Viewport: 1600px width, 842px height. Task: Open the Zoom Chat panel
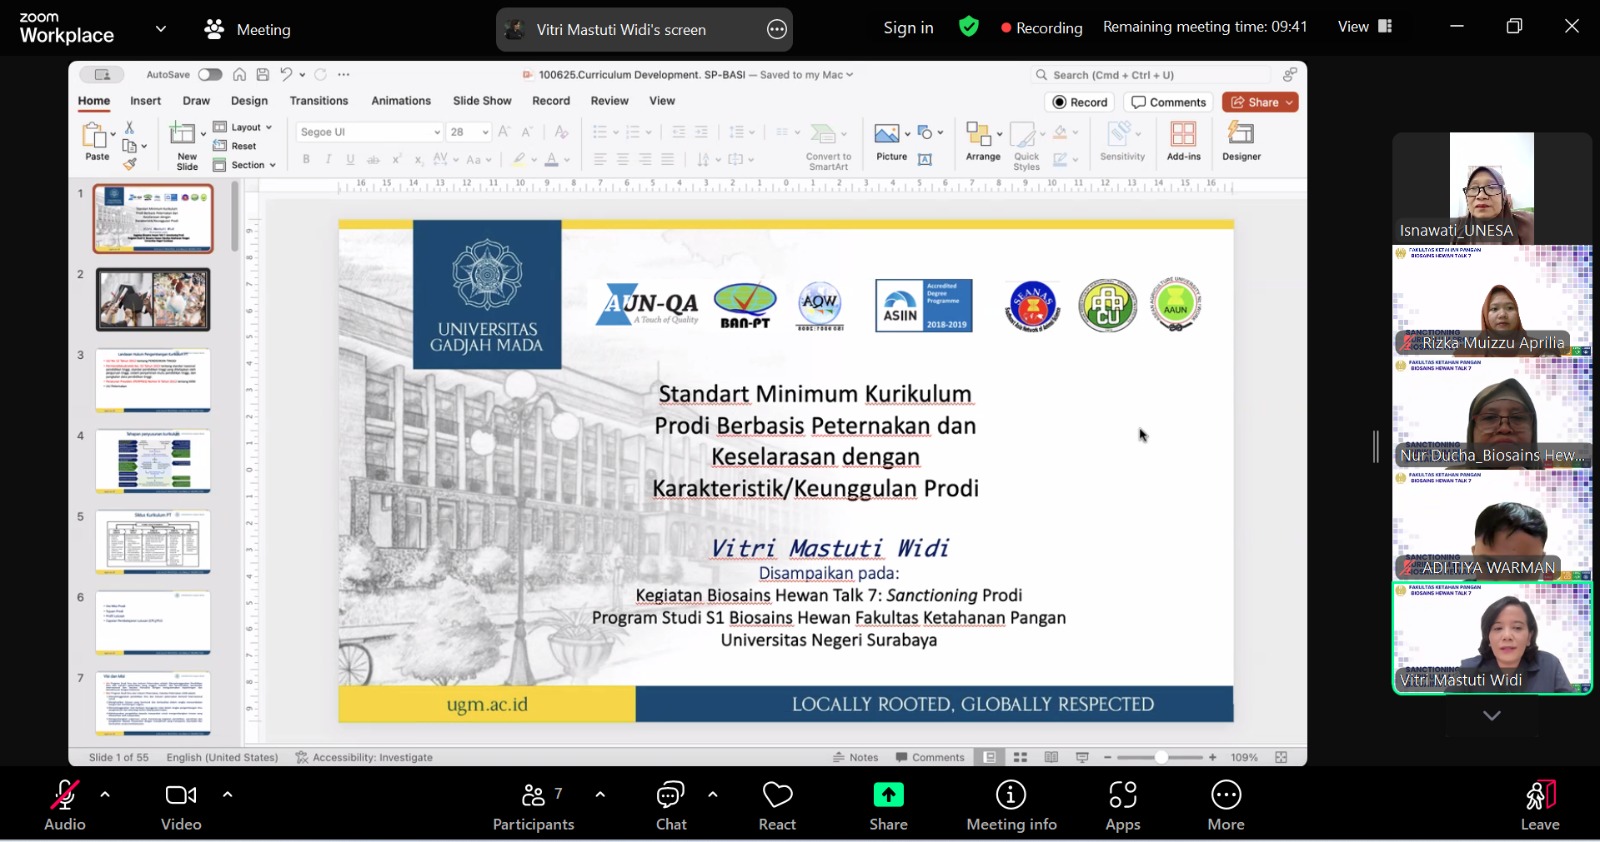click(x=670, y=805)
